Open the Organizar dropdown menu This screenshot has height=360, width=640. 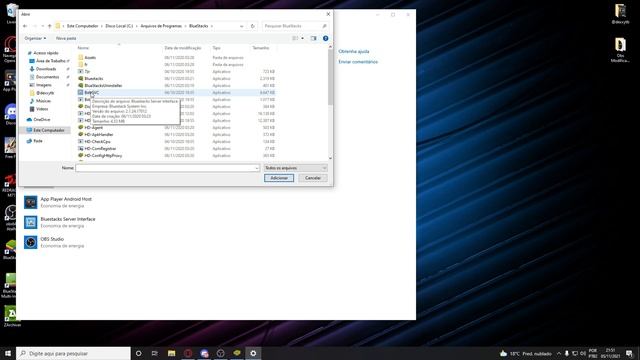point(35,38)
